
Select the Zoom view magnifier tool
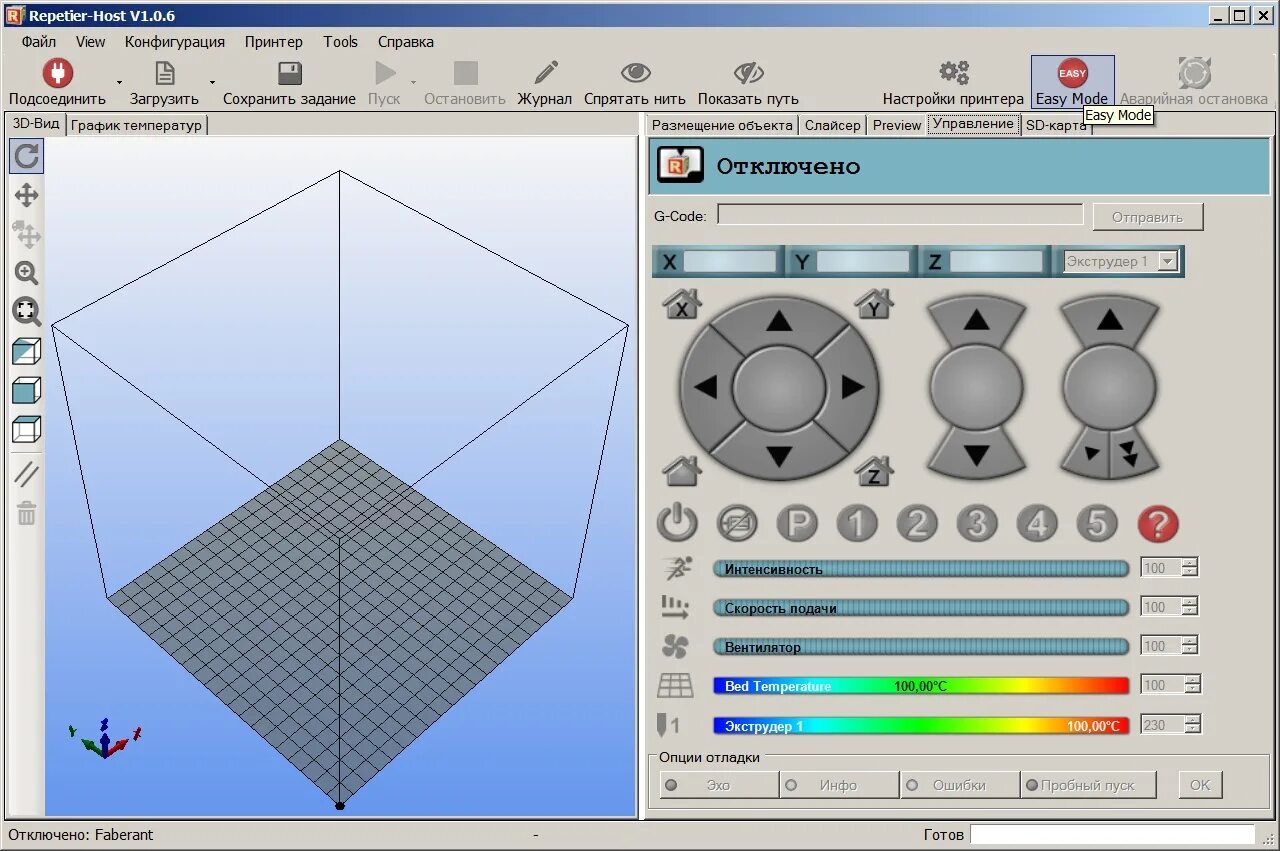tap(27, 273)
